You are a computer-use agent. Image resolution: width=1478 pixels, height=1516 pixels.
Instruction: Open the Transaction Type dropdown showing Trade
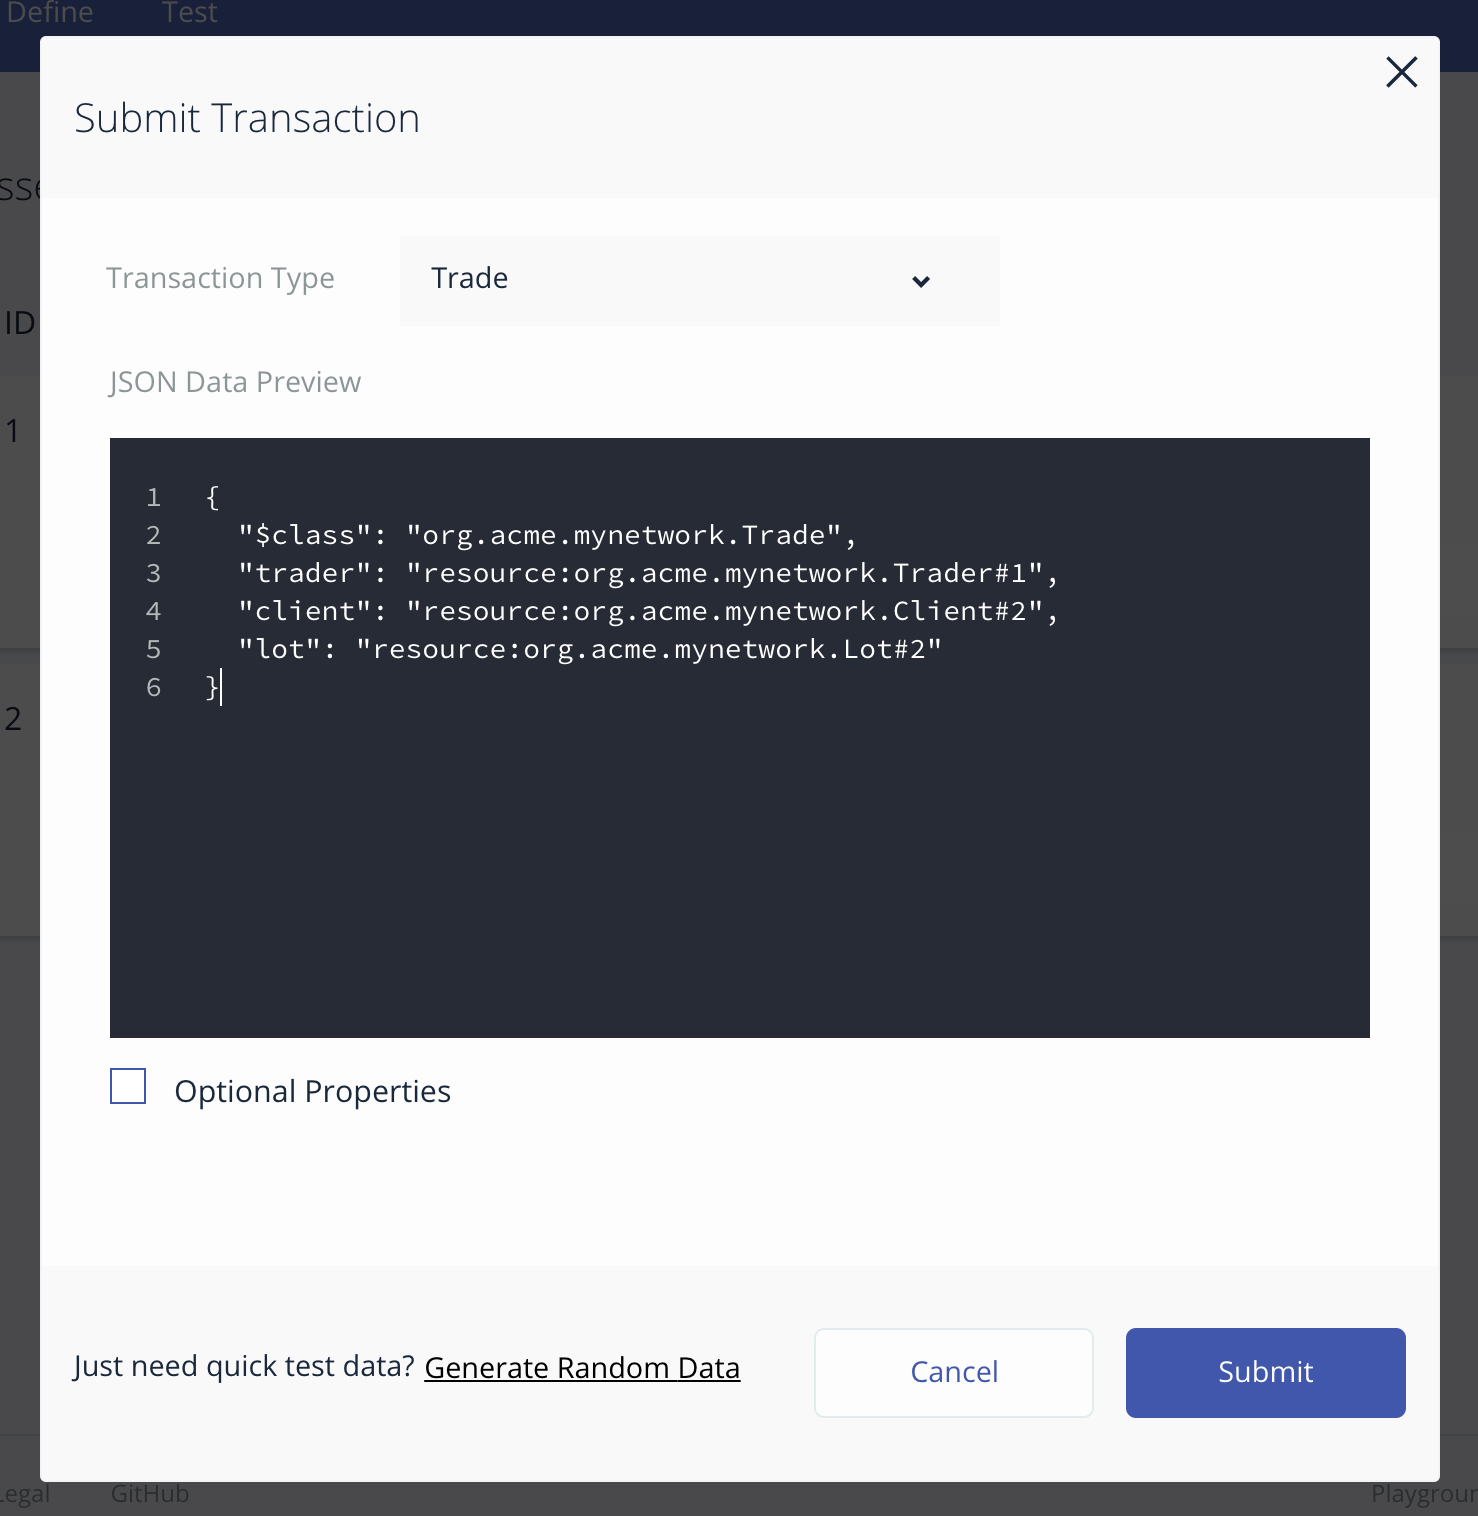[698, 280]
